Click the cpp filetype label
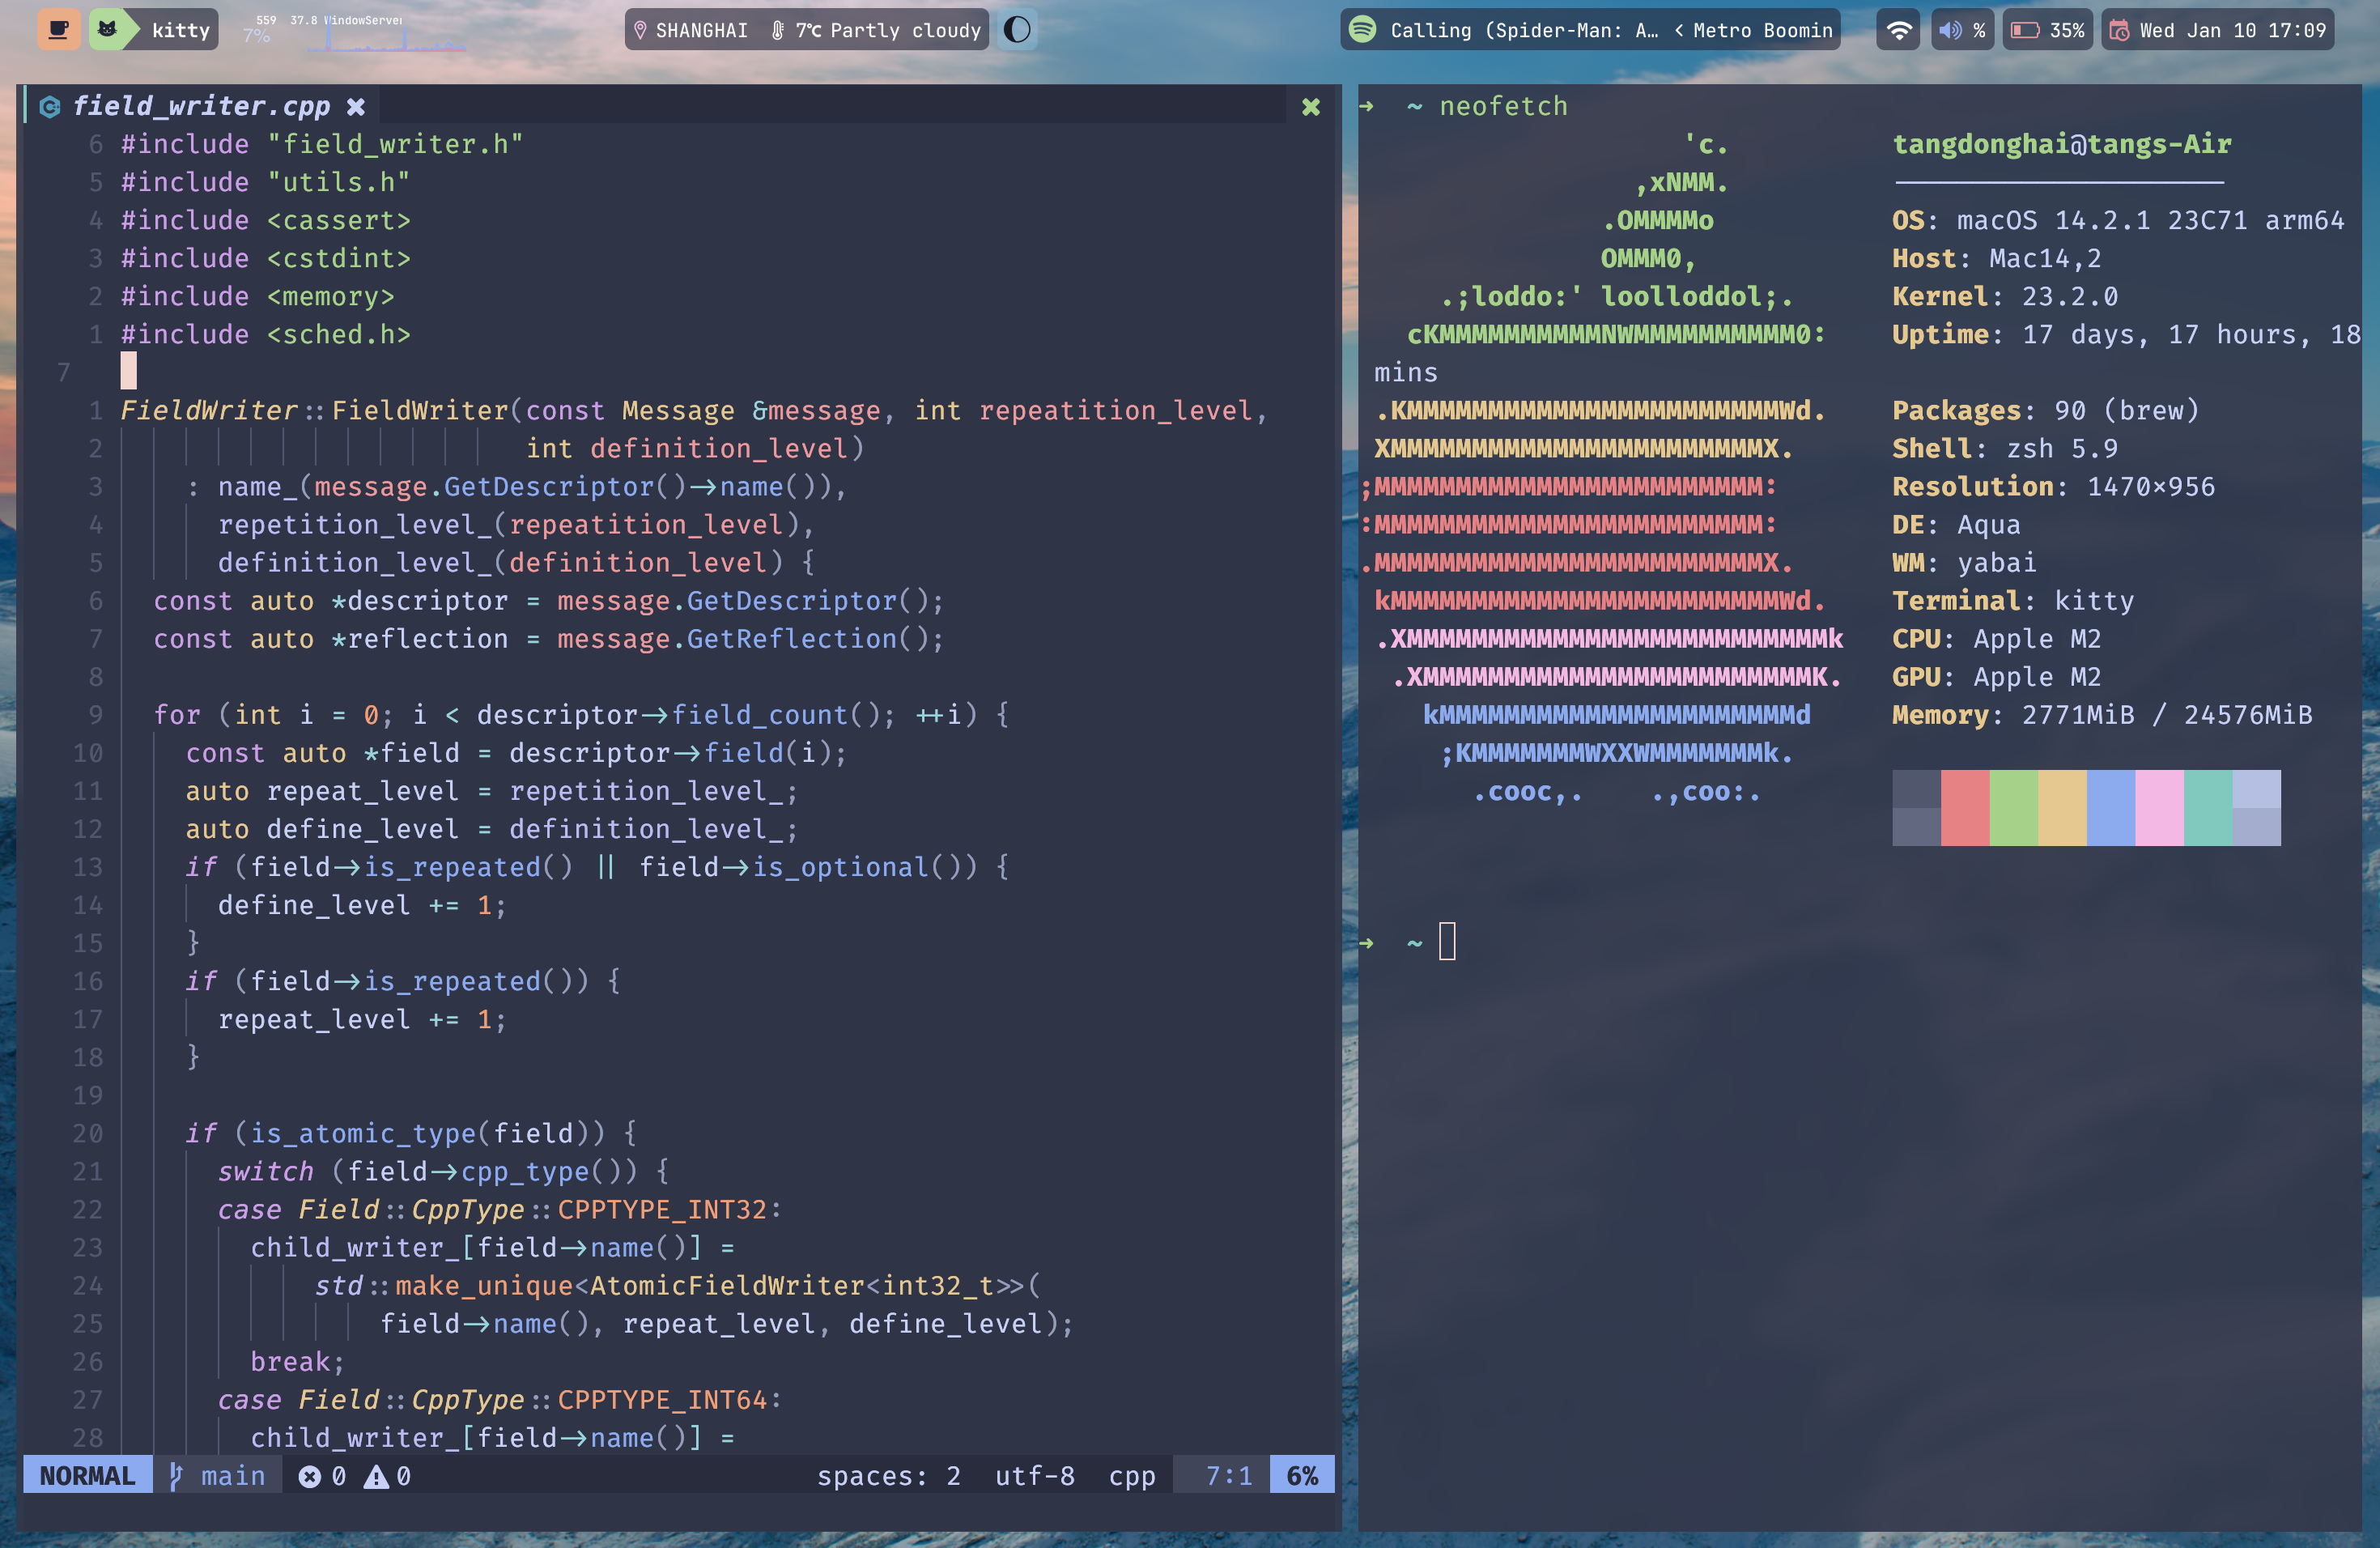This screenshot has width=2380, height=1548. (1132, 1476)
